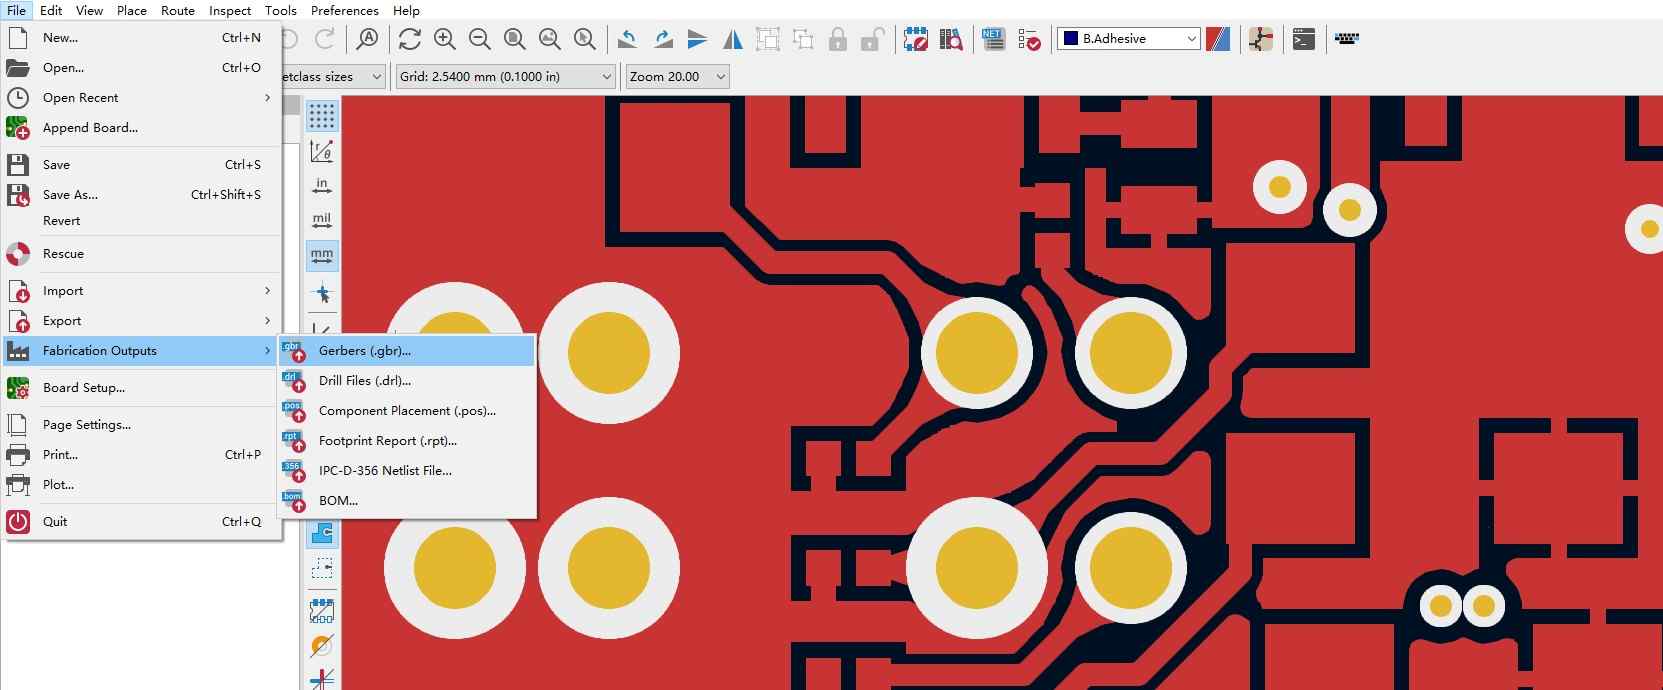The width and height of the screenshot is (1663, 690).
Task: Refresh the board view
Action: 409,39
